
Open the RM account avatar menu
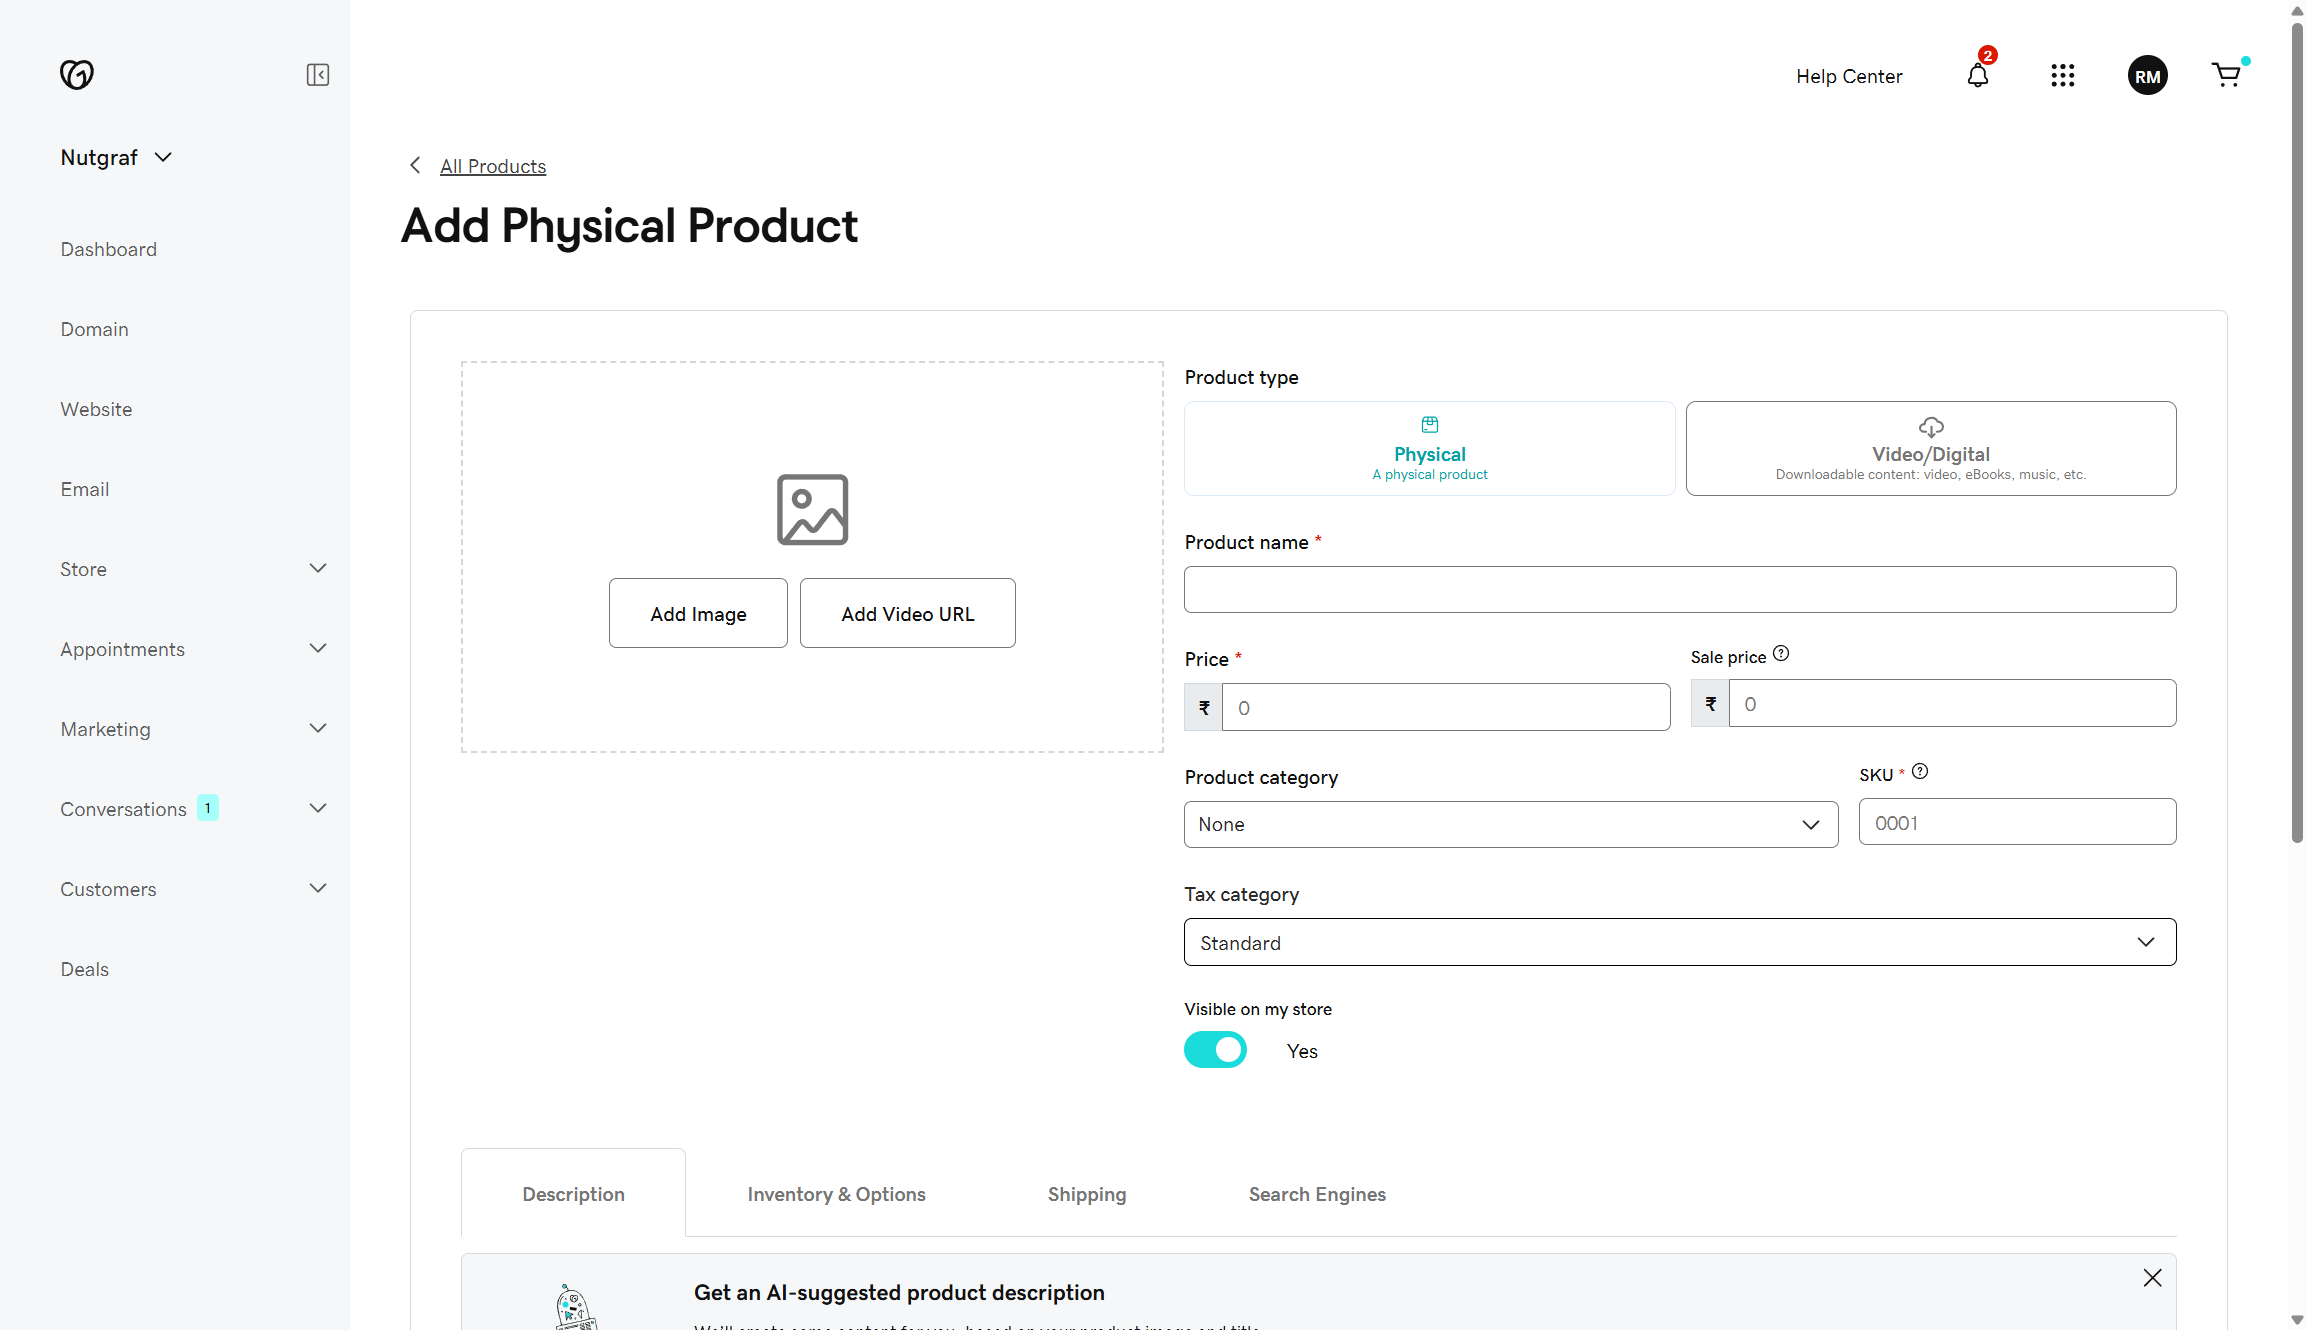pos(2147,75)
